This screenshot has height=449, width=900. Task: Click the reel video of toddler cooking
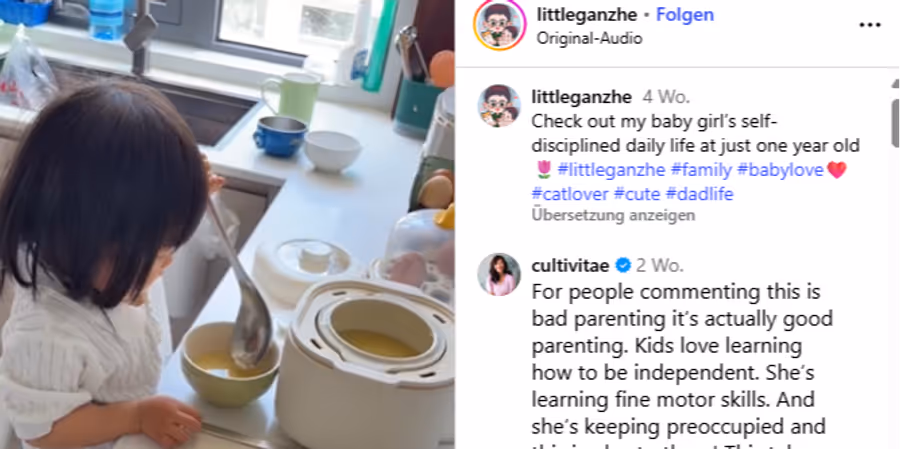coord(227,224)
